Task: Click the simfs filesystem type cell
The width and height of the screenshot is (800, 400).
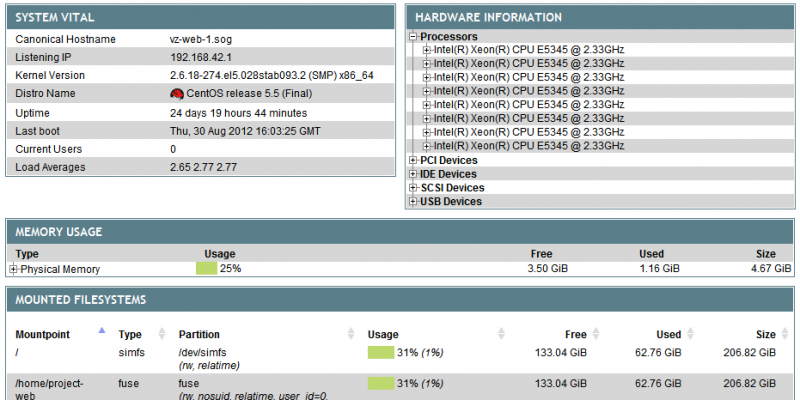Action: click(x=132, y=353)
